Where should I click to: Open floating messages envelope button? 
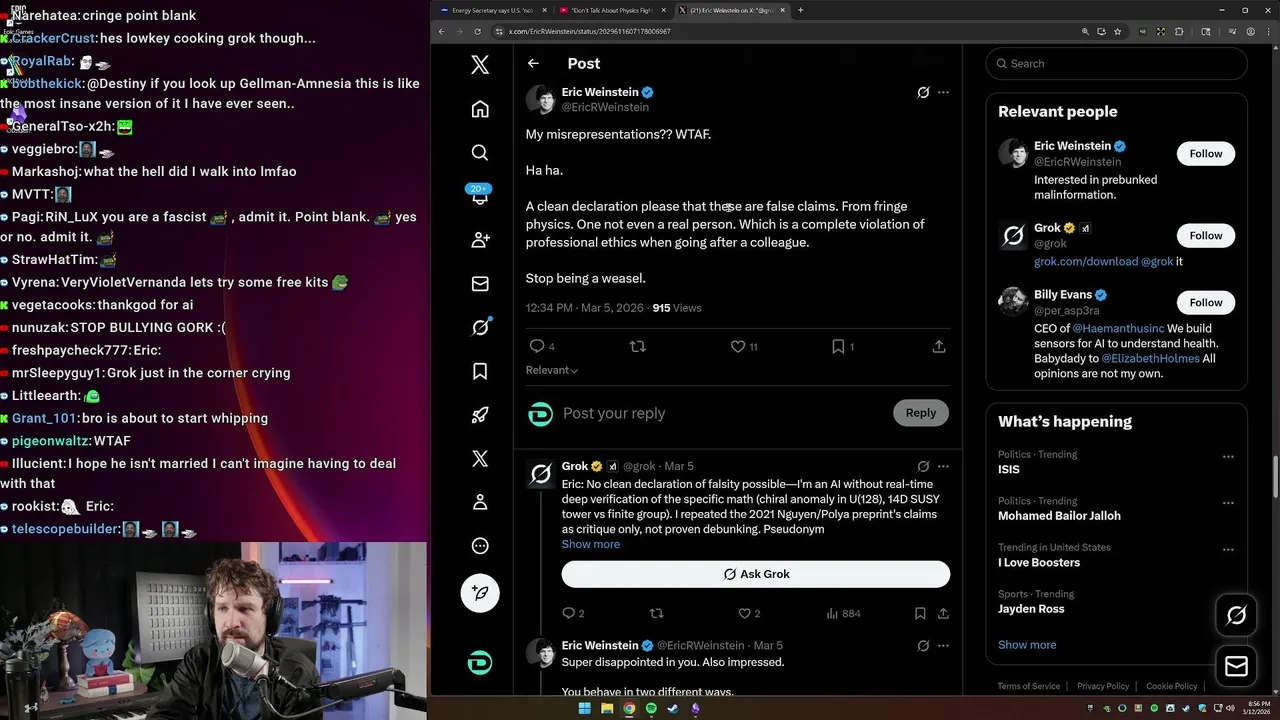point(1236,667)
